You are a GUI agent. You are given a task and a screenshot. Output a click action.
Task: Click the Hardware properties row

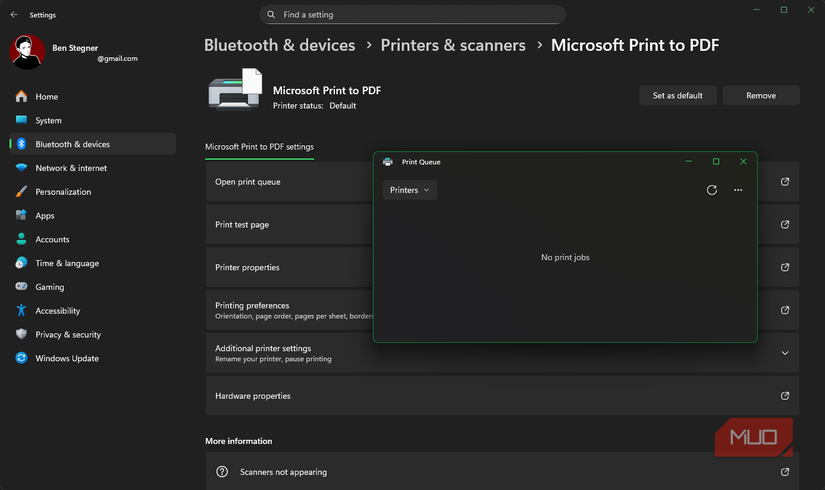502,396
